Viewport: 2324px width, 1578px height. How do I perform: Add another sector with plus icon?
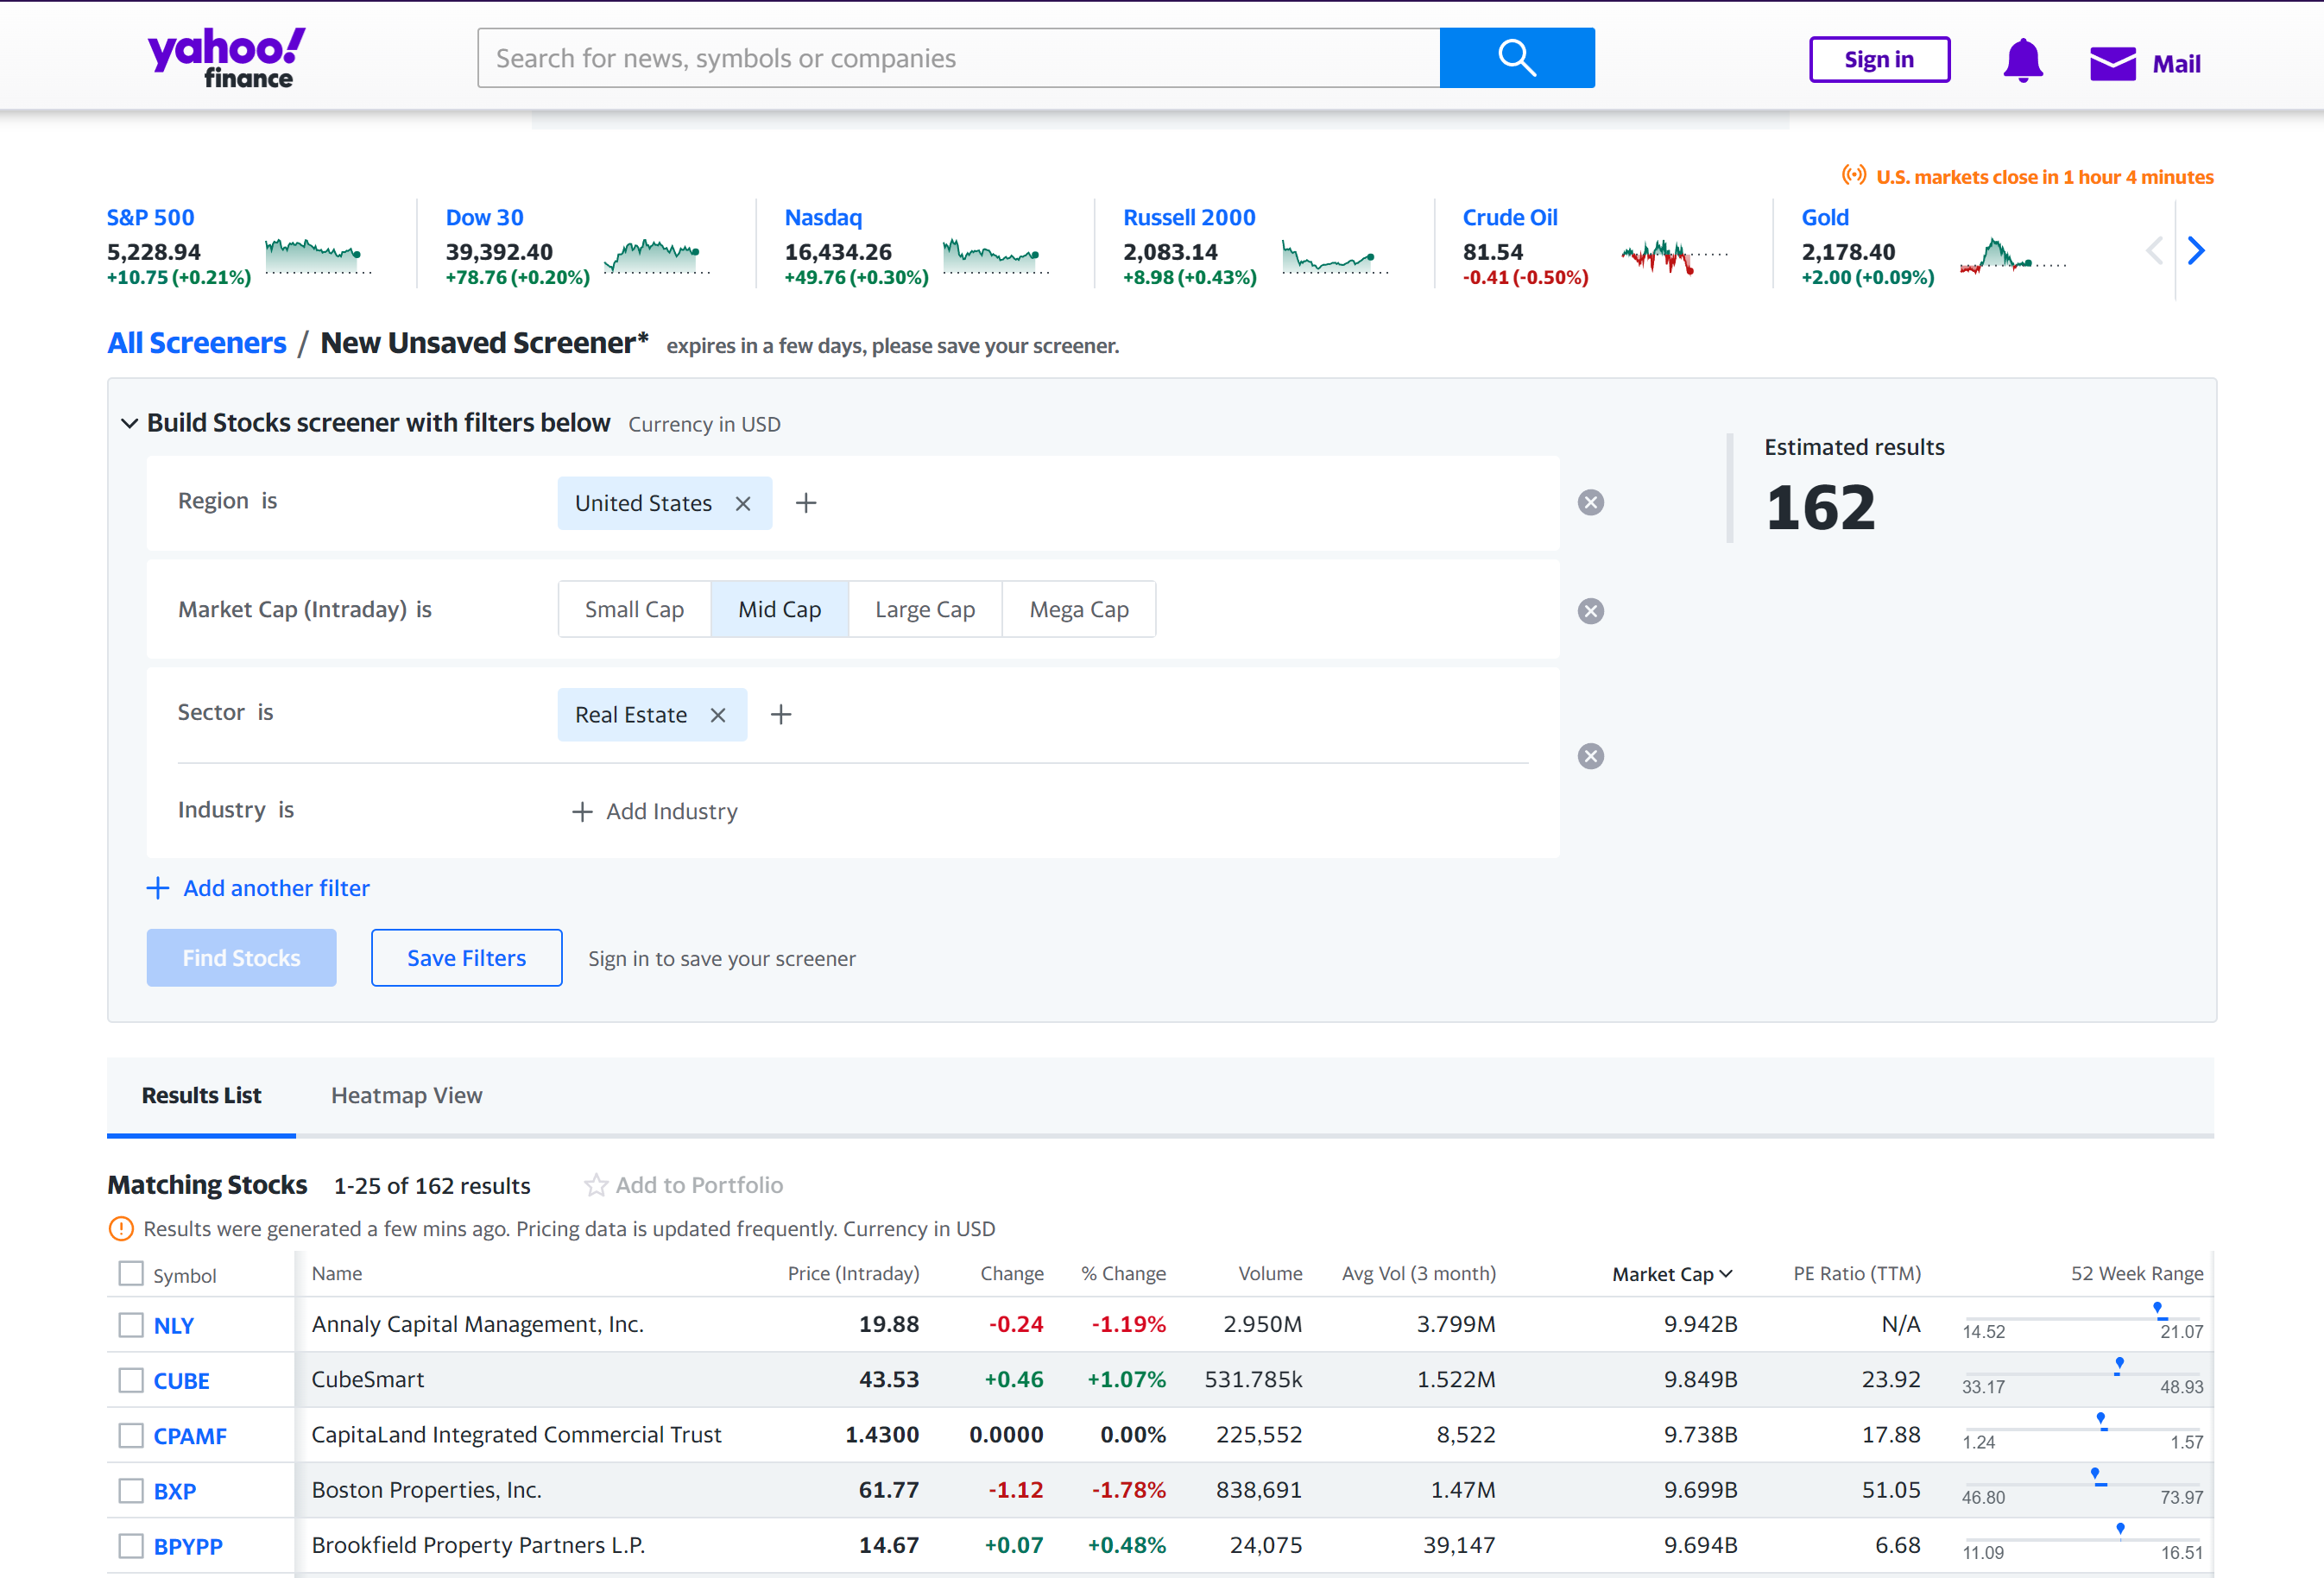pos(781,714)
